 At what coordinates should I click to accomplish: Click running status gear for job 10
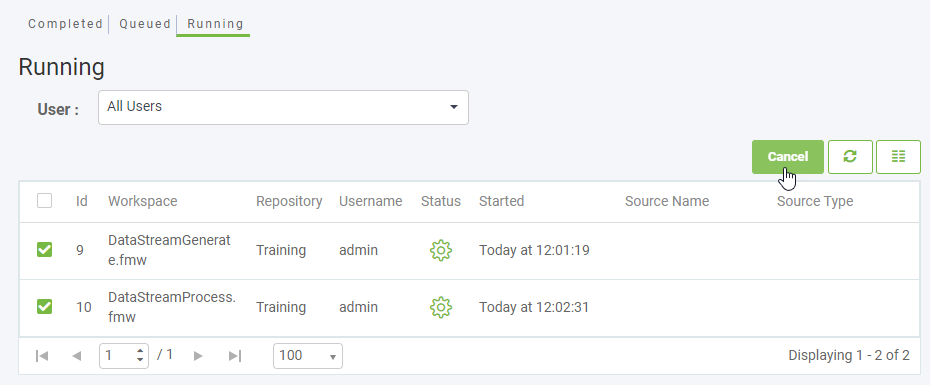[441, 307]
